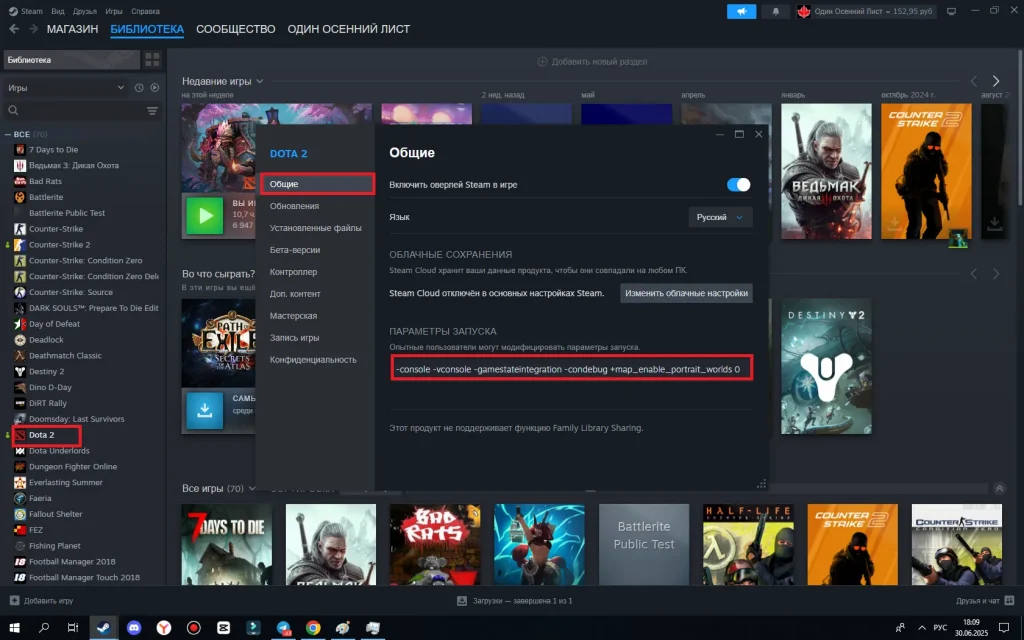The width and height of the screenshot is (1024, 640).
Task: Select Deadlock in the game list
Action: (46, 340)
